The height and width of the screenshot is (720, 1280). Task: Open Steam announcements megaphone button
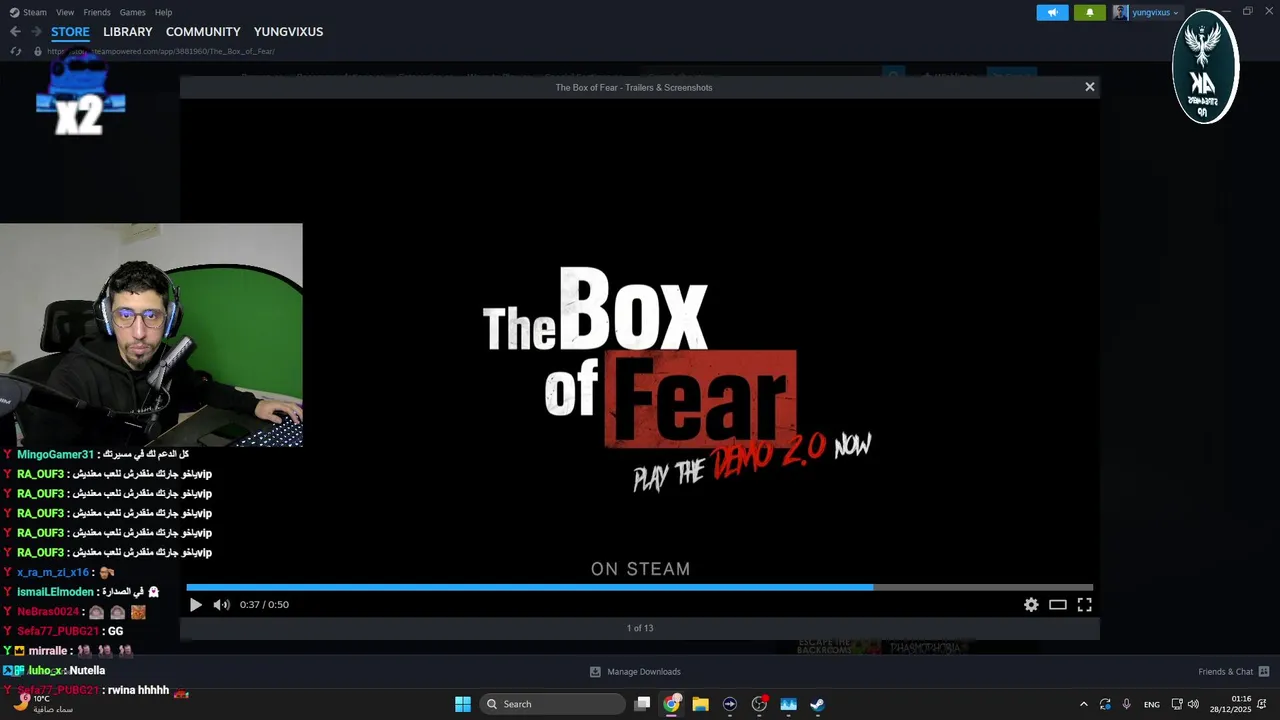click(1052, 12)
